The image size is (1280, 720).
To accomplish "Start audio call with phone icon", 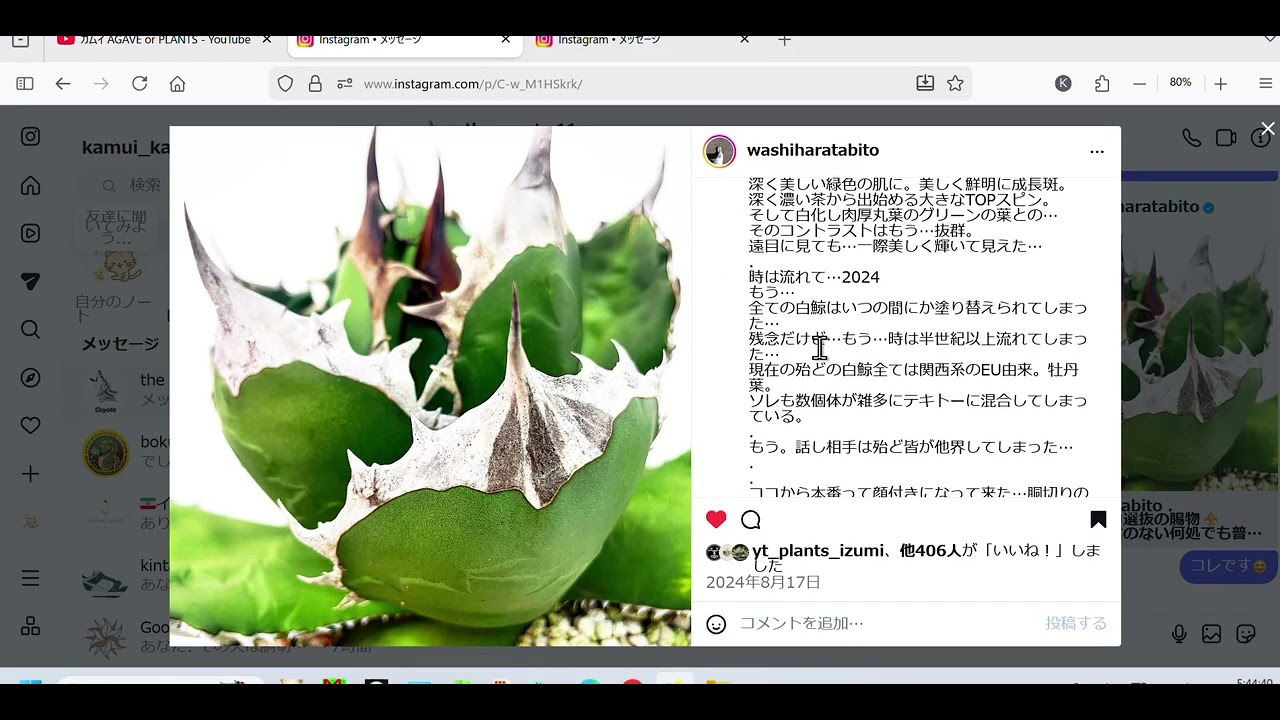I will point(1191,138).
